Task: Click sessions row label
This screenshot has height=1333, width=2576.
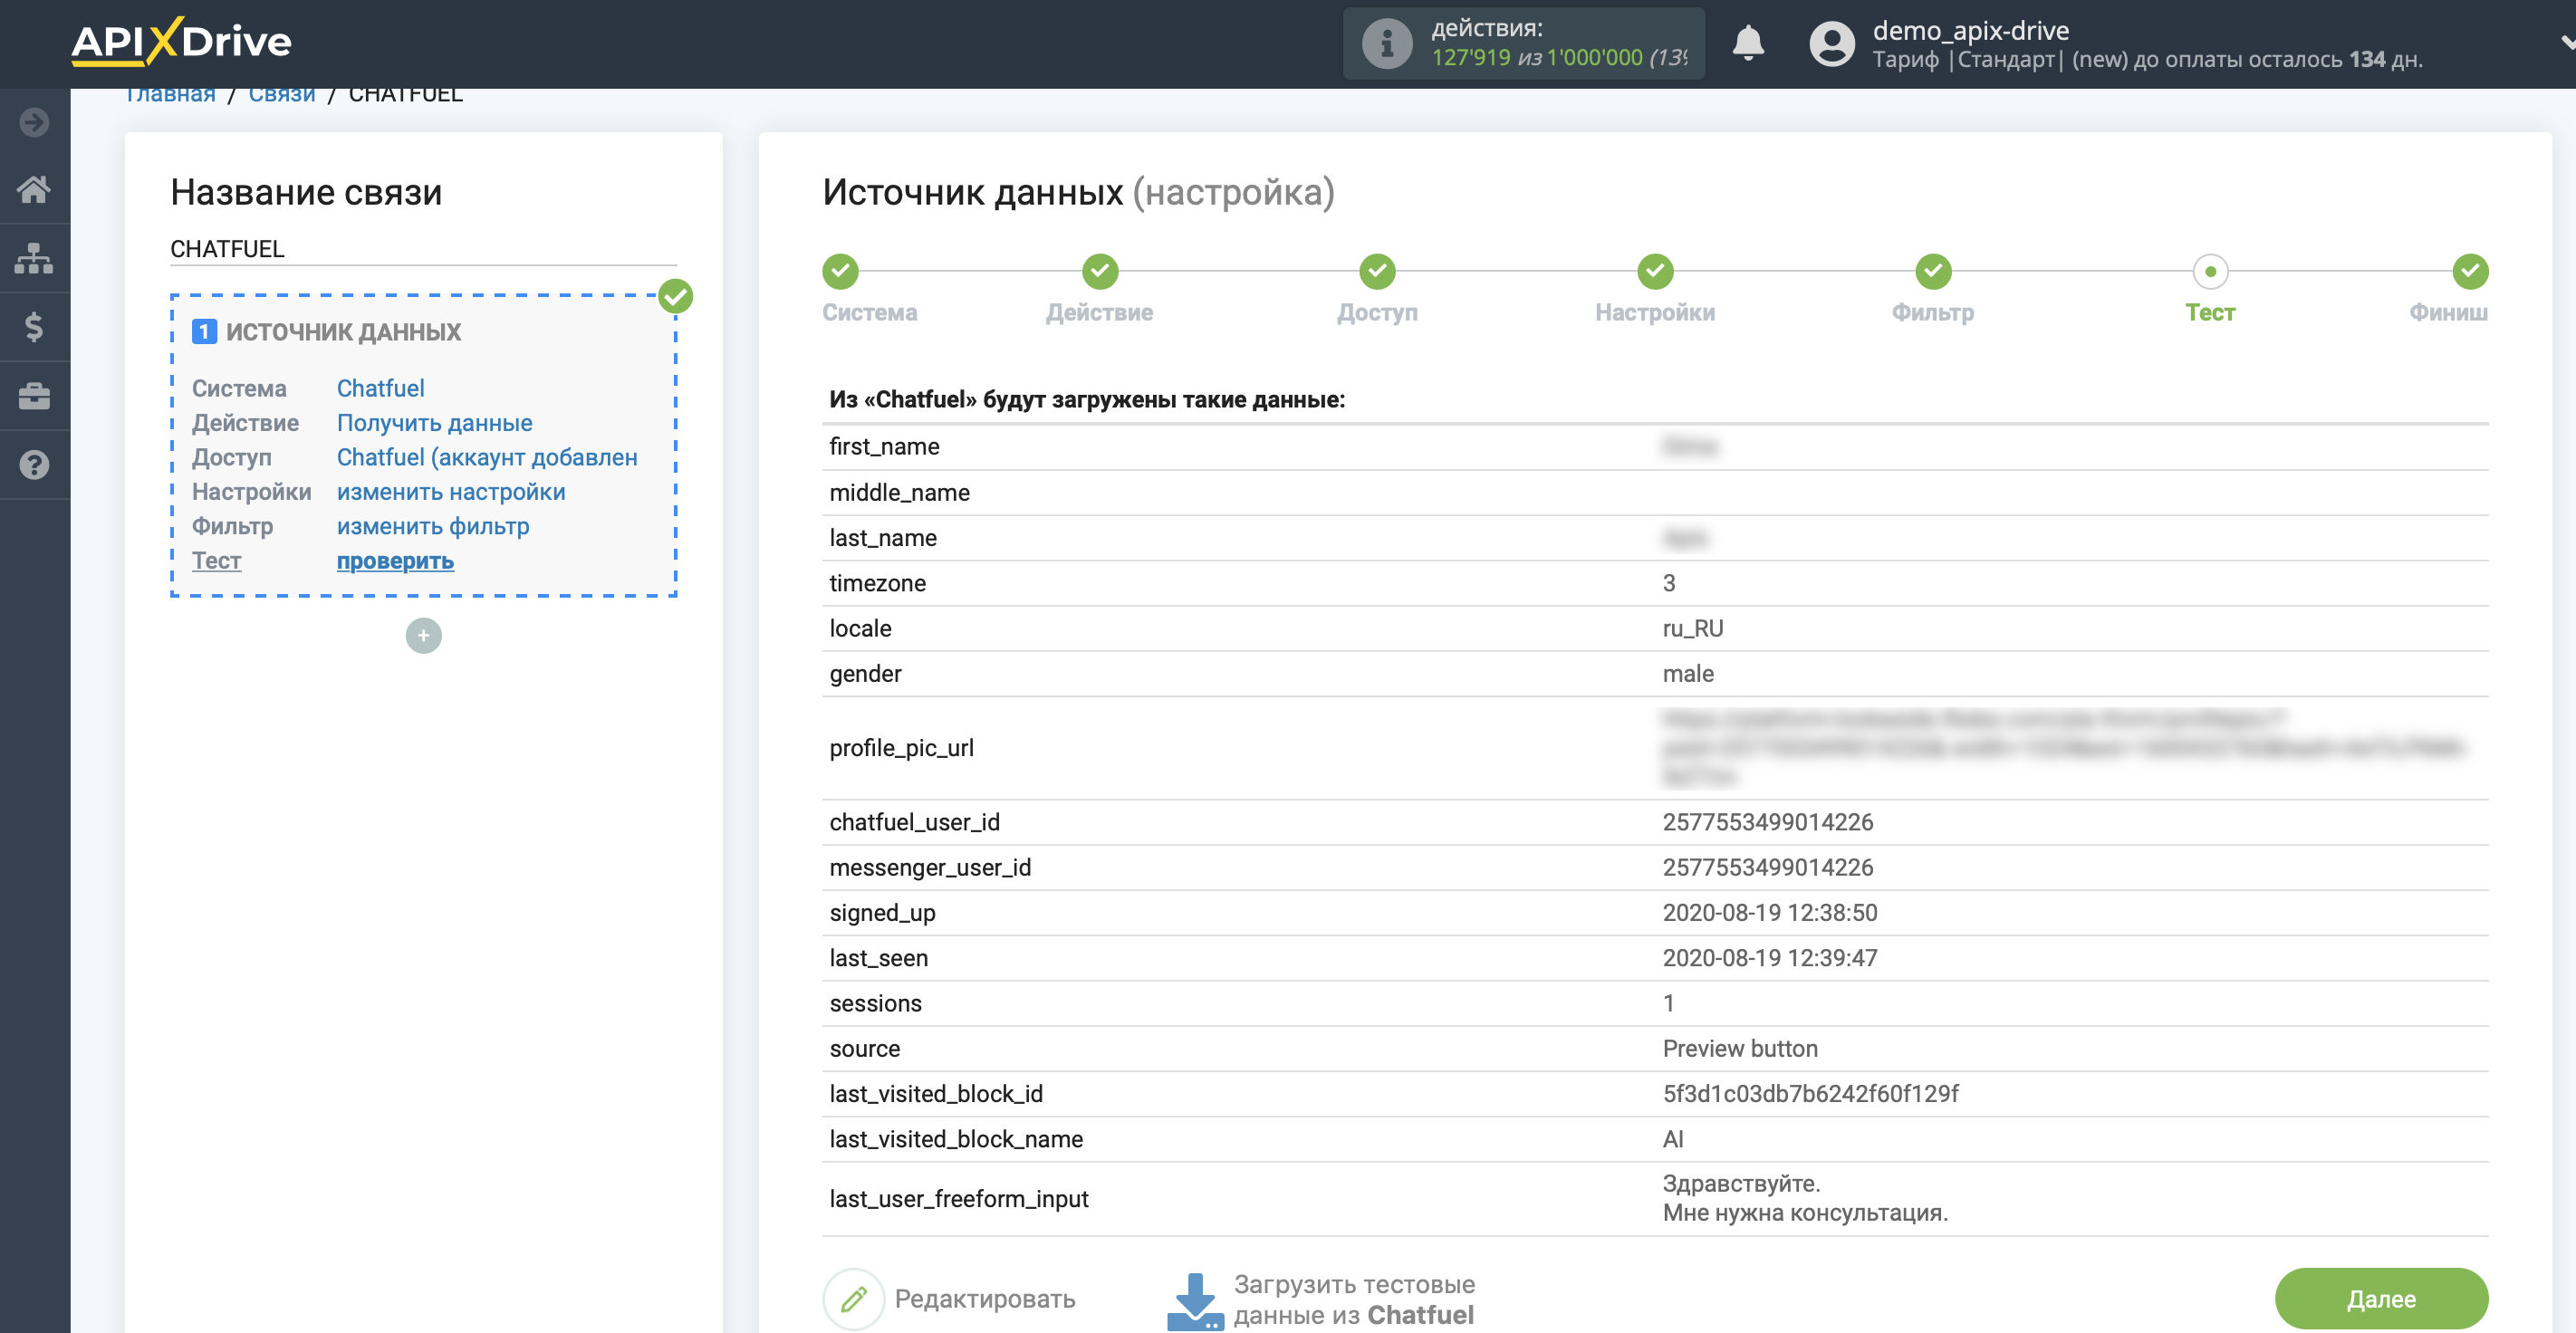Action: 875,1003
